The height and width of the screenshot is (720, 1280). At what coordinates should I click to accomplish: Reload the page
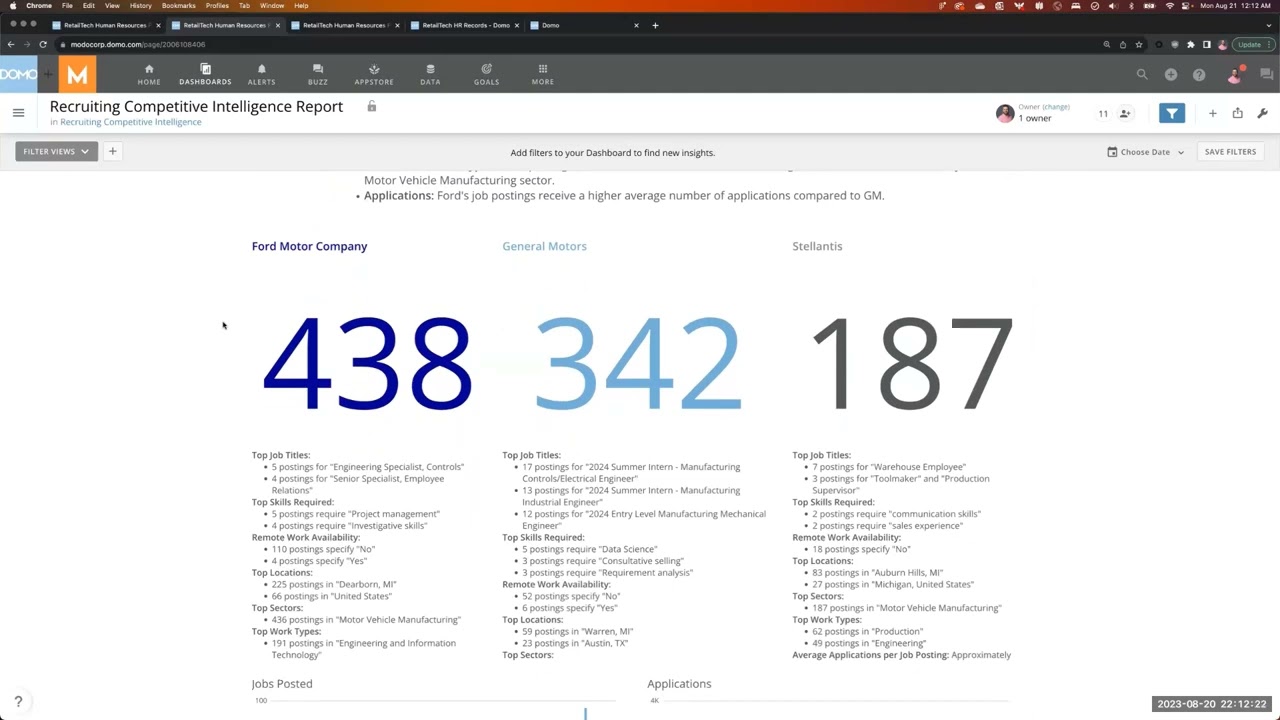pos(43,44)
